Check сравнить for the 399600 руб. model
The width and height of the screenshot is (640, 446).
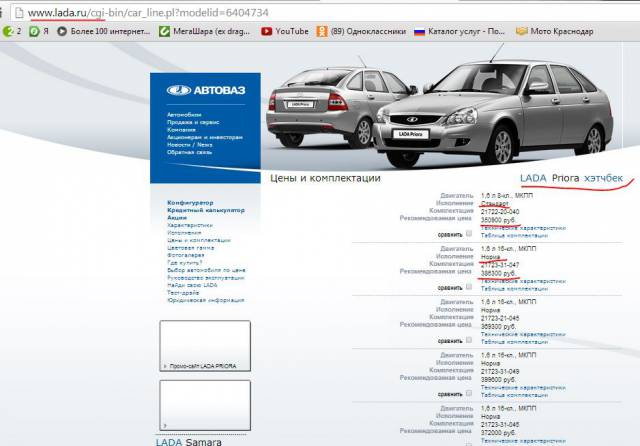coord(468,393)
